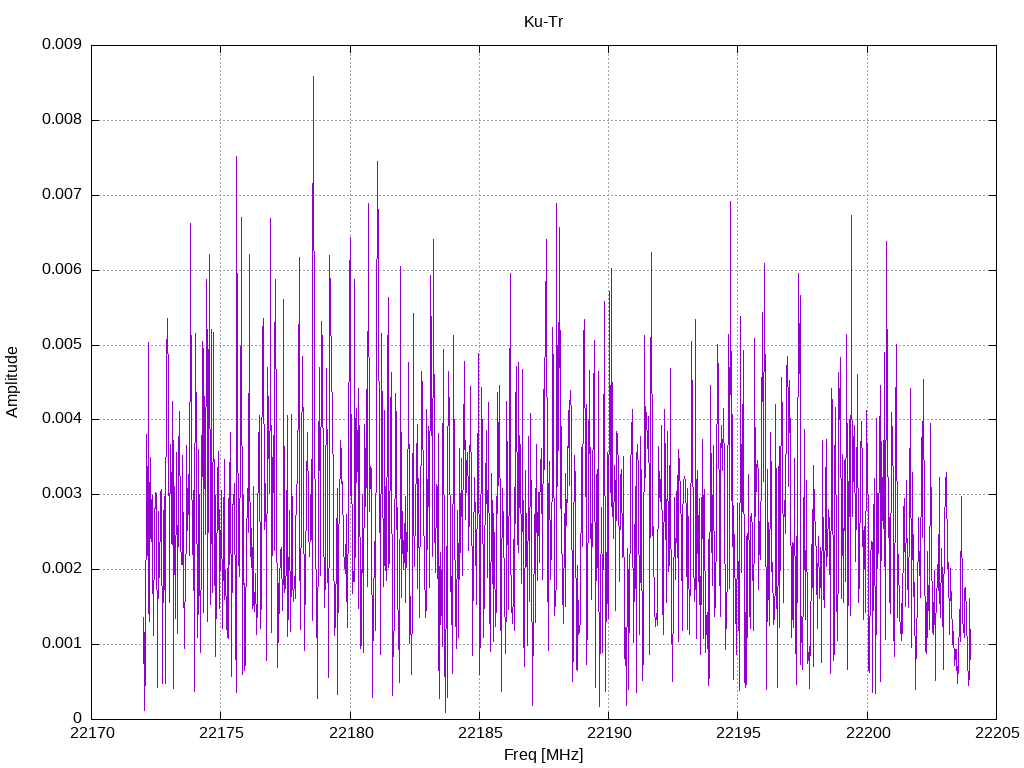1024x768 pixels.
Task: Click the 'Amplitude' y-axis label
Action: coord(12,382)
